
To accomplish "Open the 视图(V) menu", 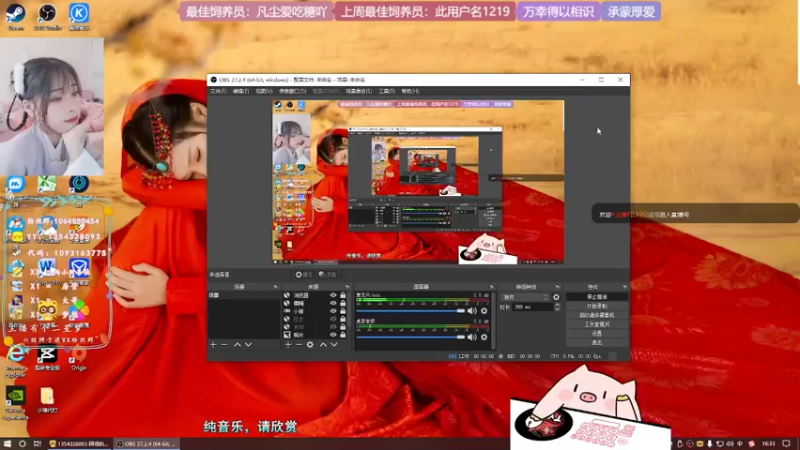I will pos(264,91).
